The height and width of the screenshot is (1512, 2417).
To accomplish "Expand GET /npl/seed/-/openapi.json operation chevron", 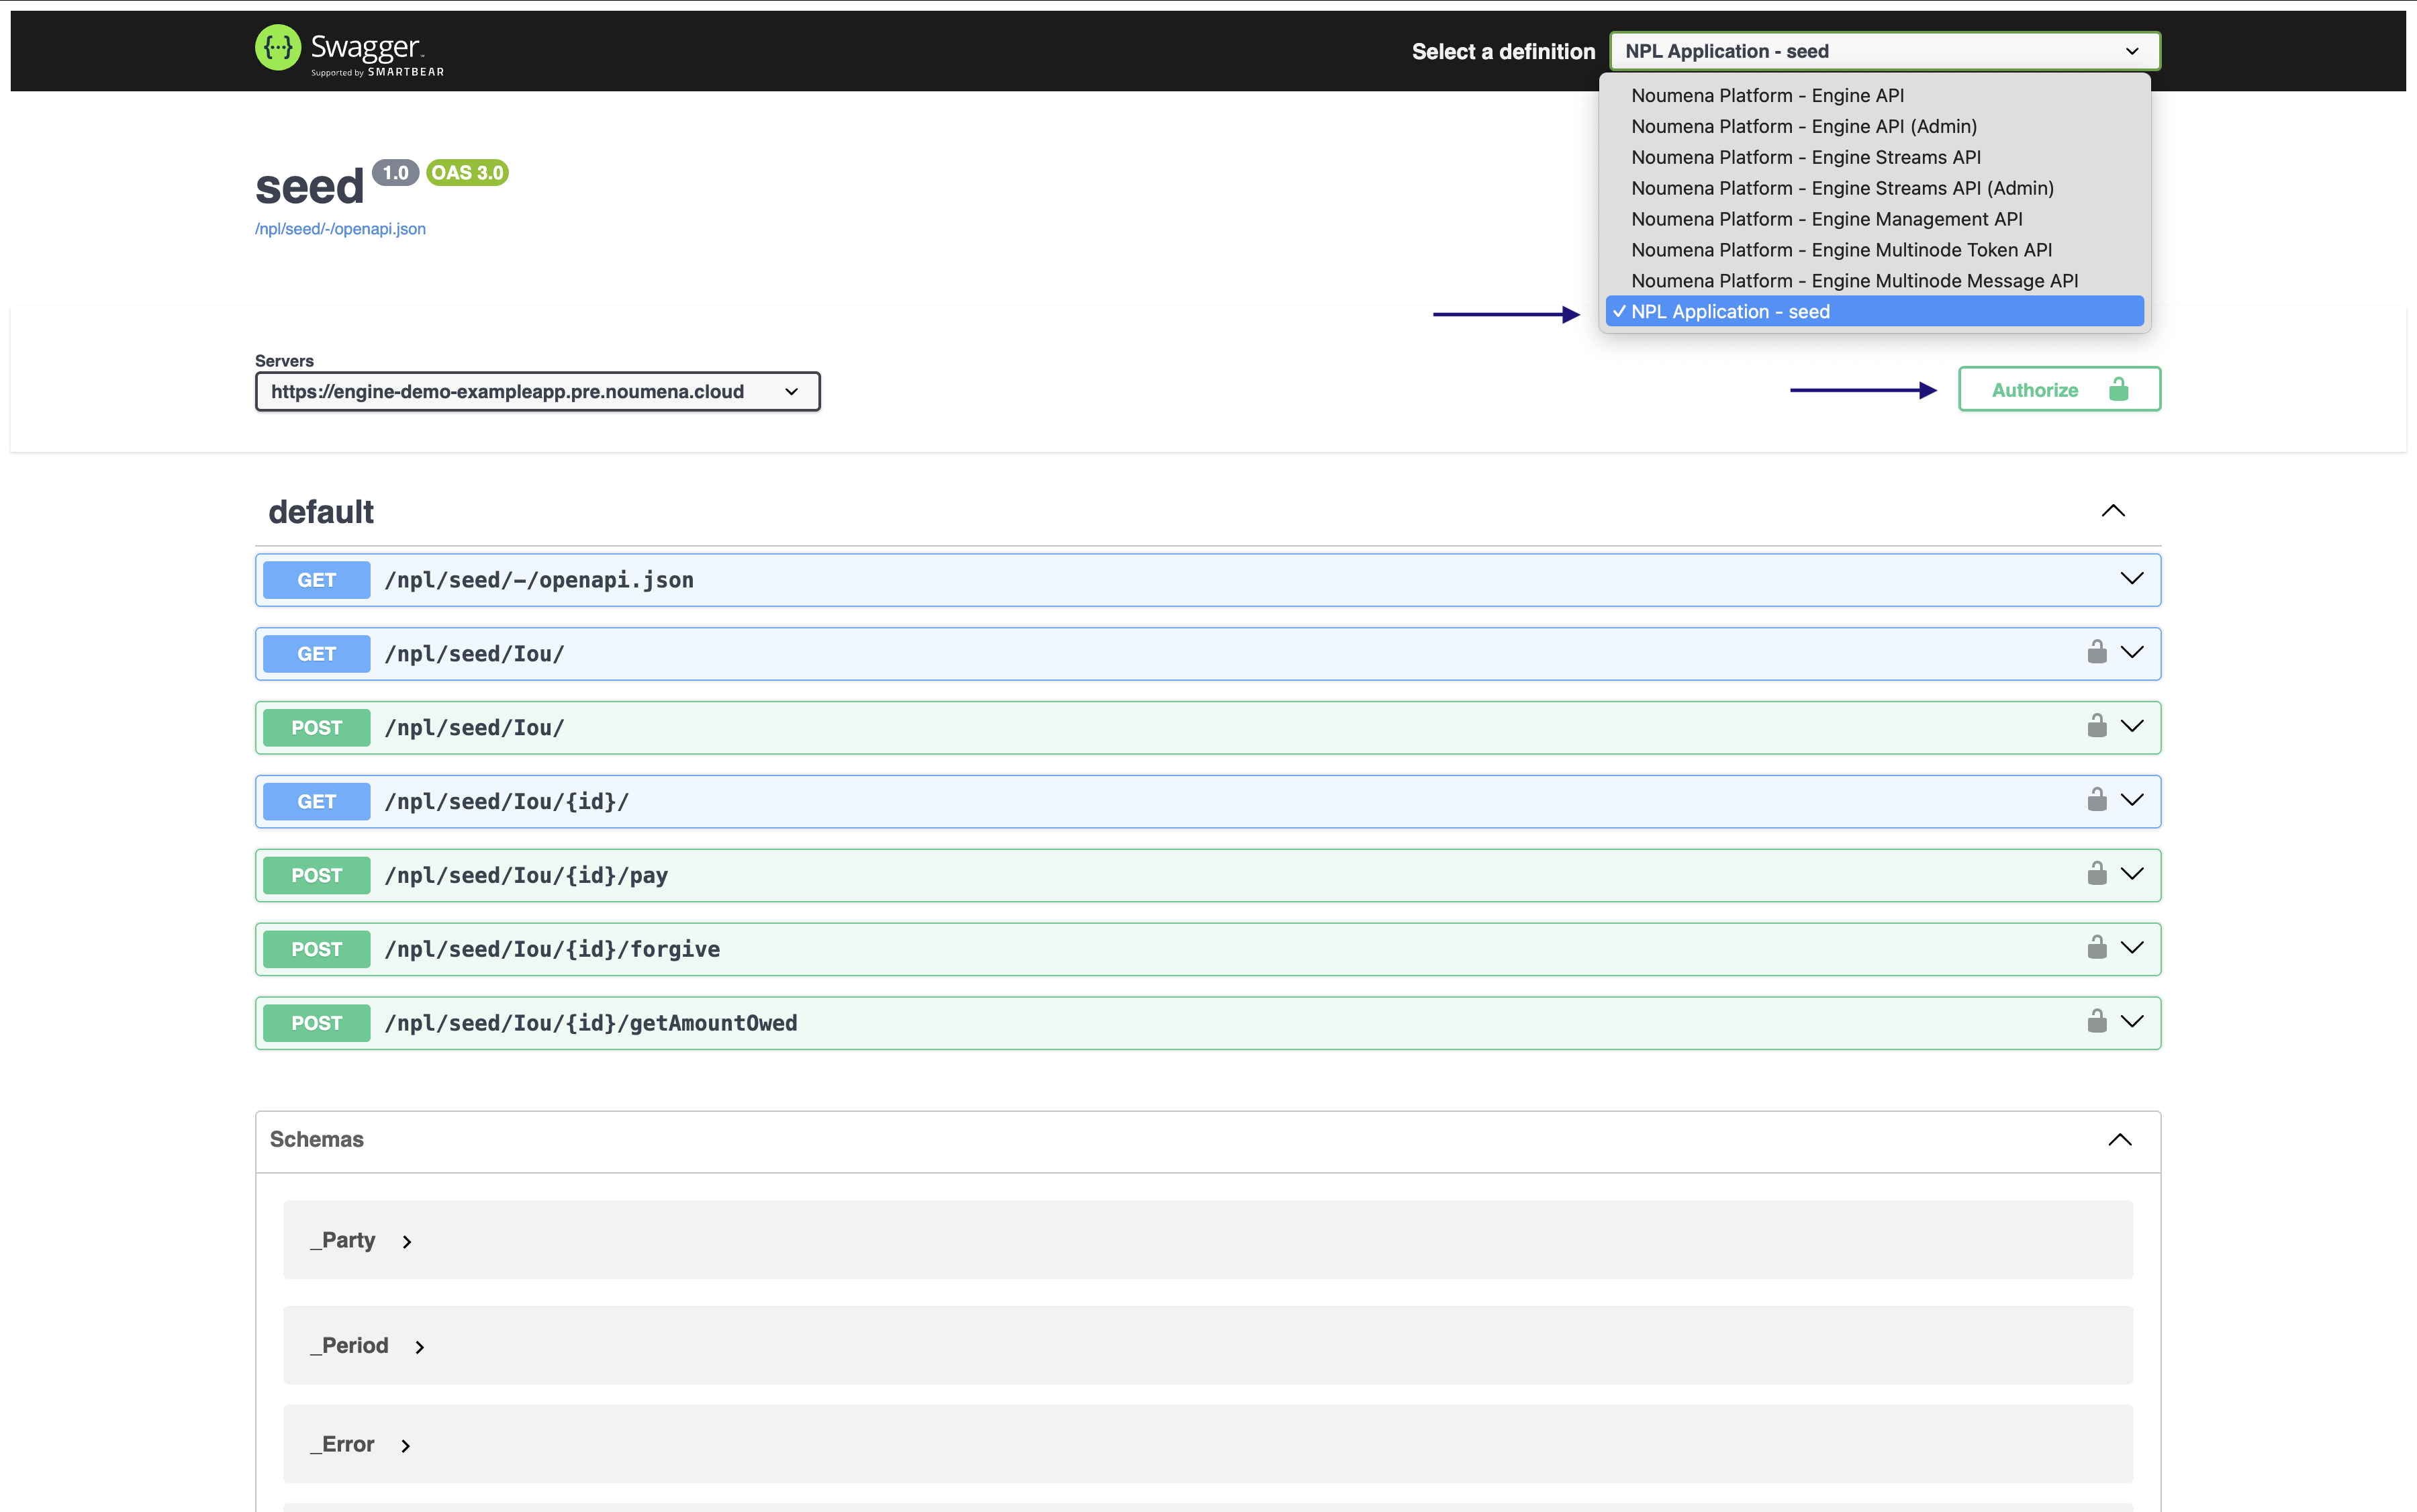I will coord(2131,579).
